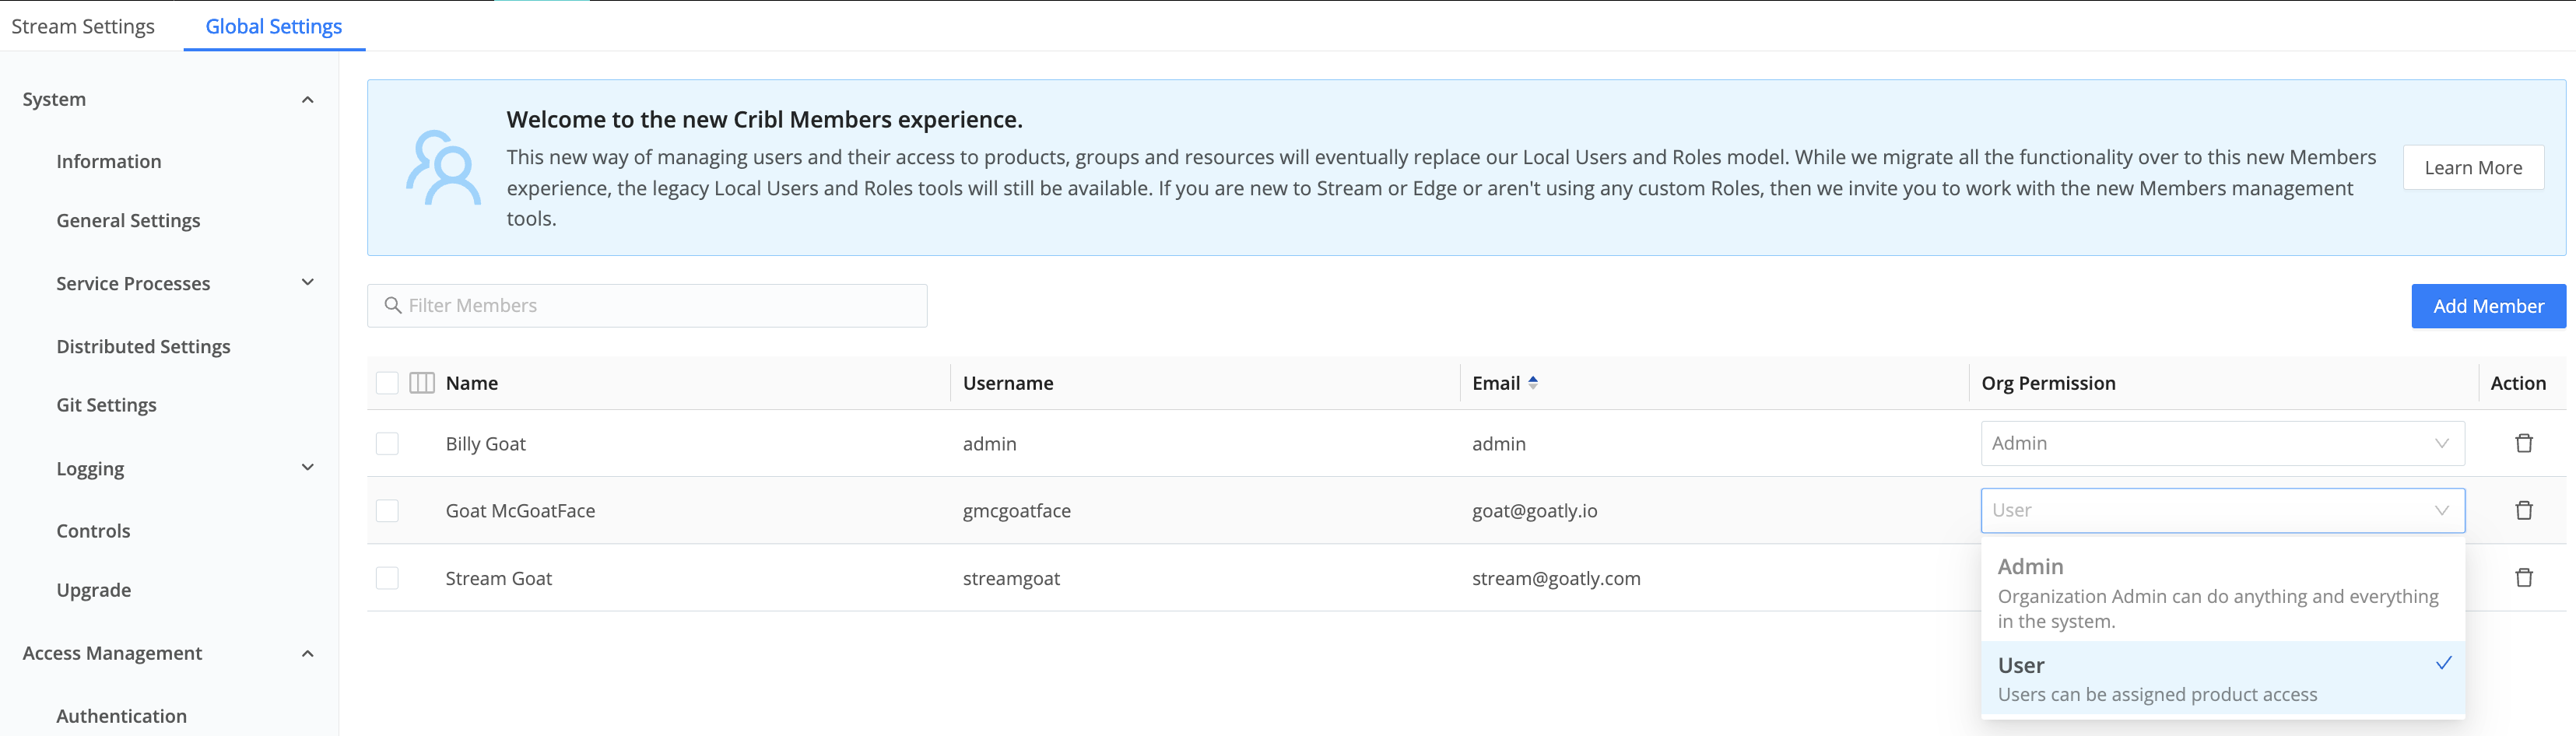Tick the select-all checkbox in table header
This screenshot has height=736, width=2576.
[x=387, y=383]
